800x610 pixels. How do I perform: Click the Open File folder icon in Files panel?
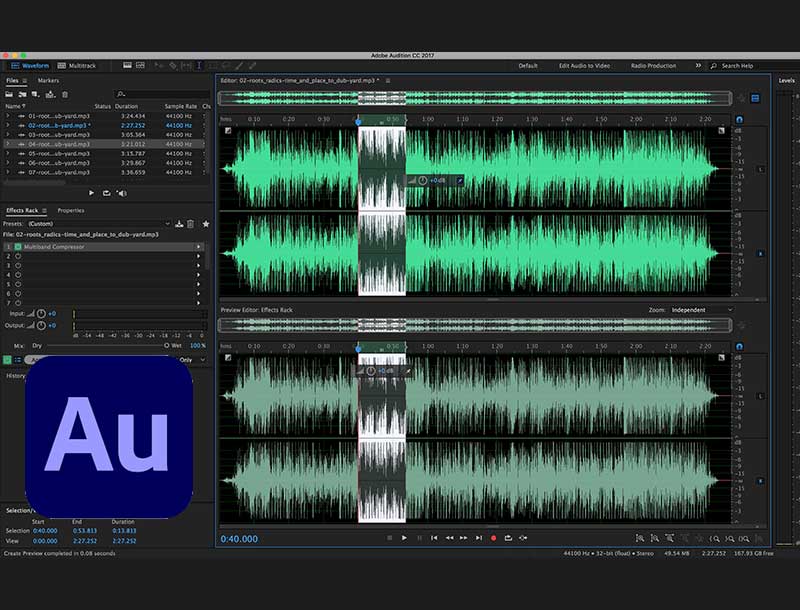tap(10, 94)
